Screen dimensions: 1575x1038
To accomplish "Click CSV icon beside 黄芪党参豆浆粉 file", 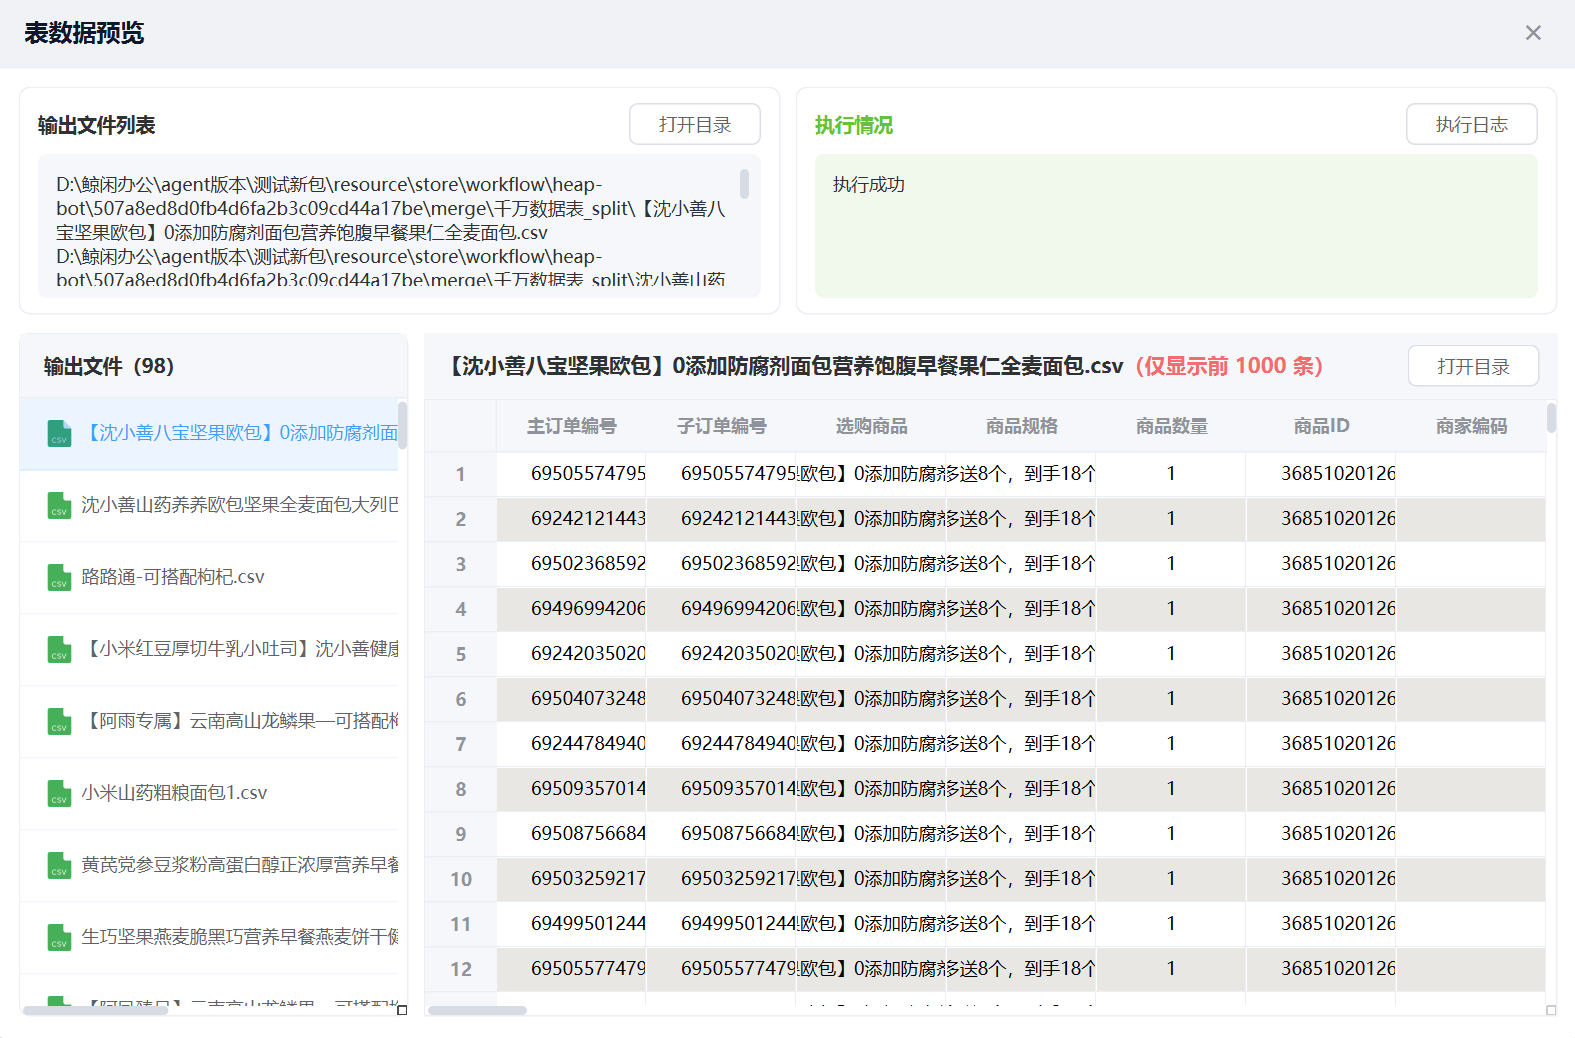I will 59,866.
